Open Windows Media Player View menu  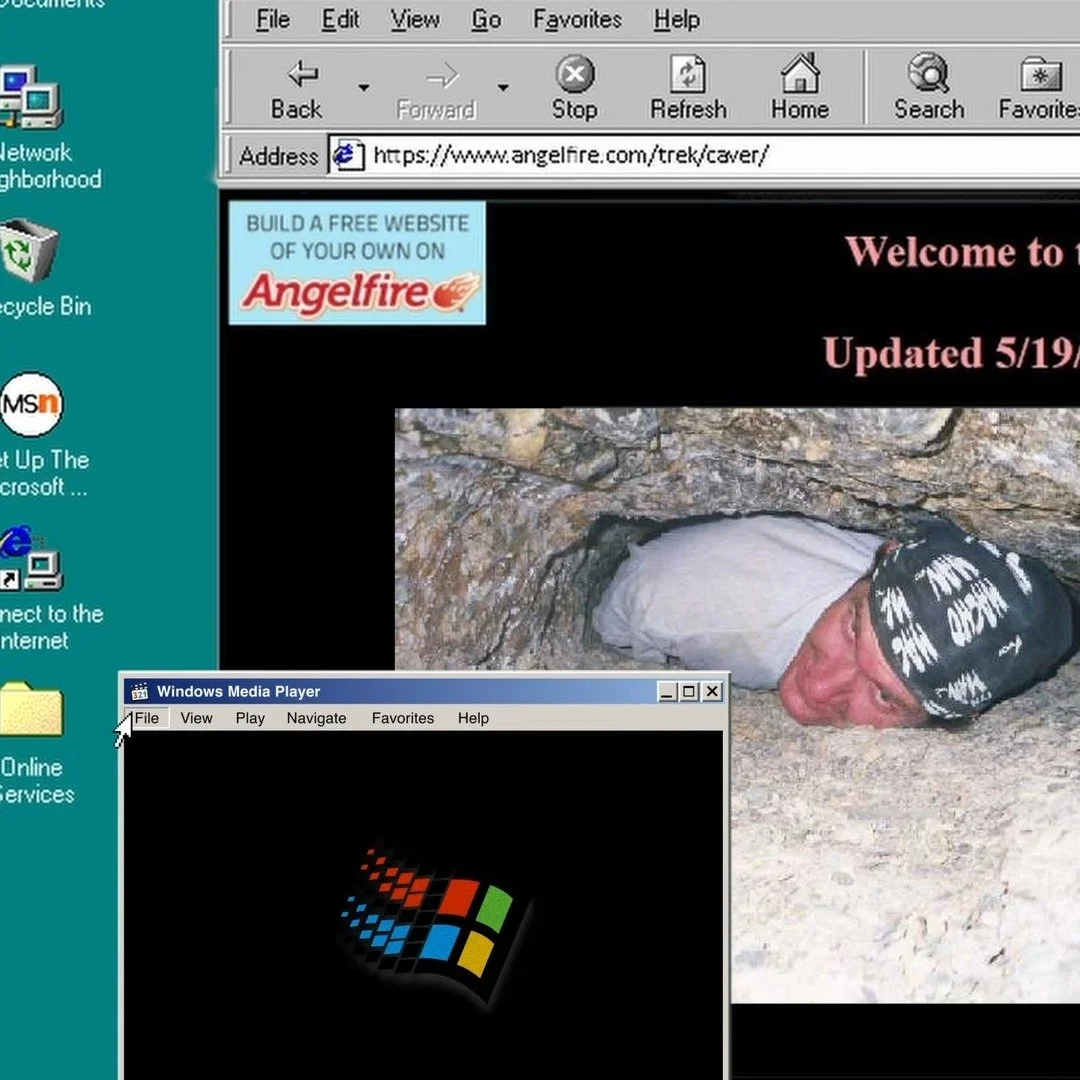(196, 718)
